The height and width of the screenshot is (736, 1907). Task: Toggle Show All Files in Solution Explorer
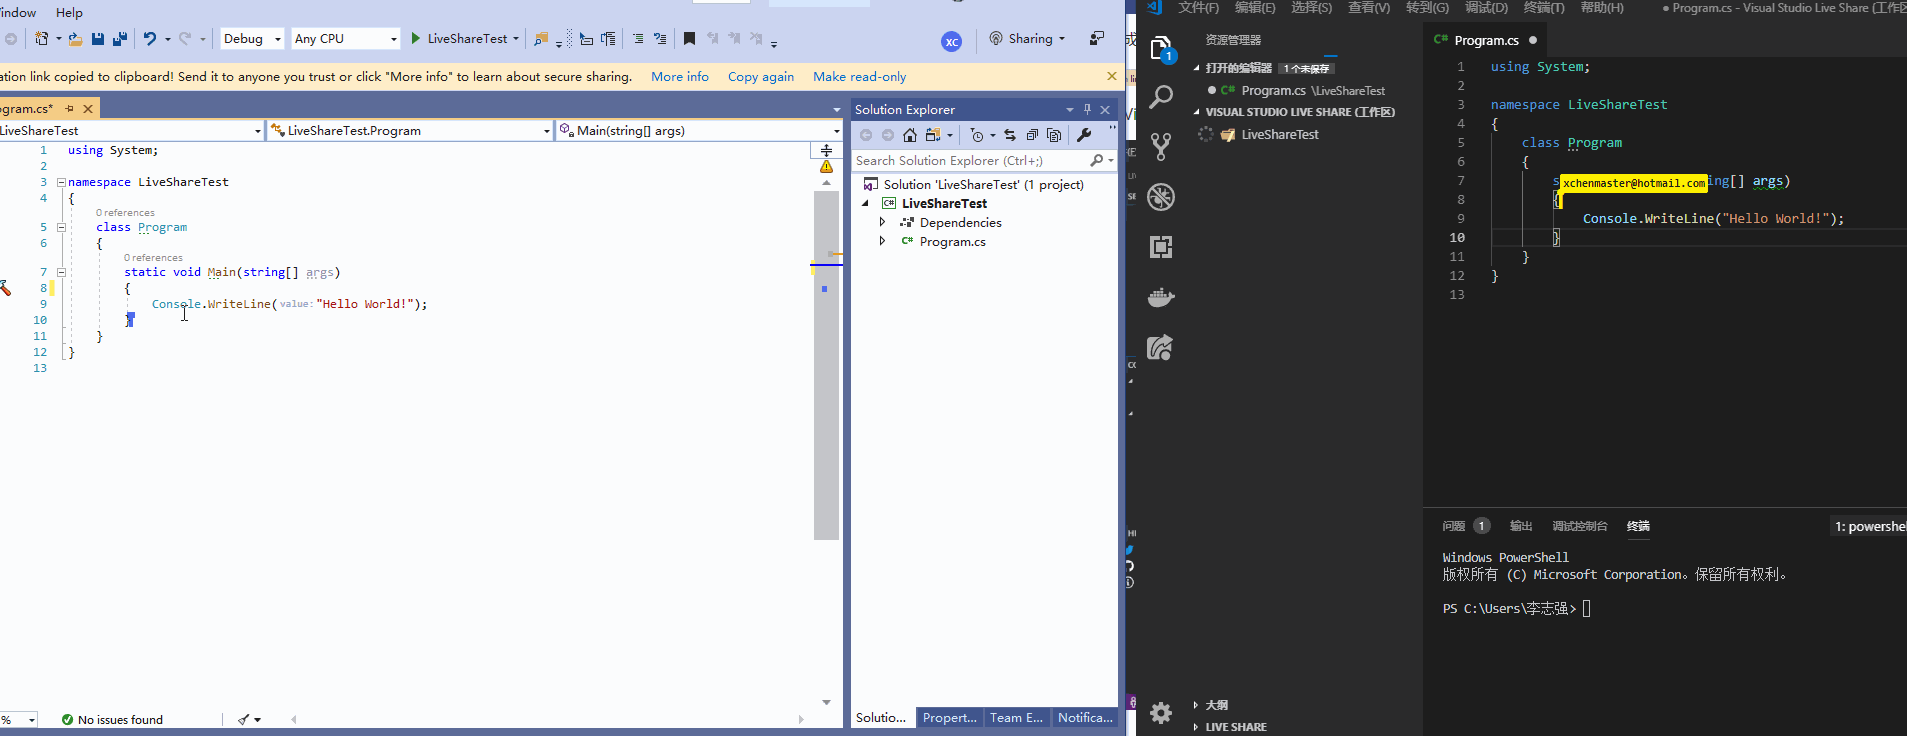[x=1054, y=135]
